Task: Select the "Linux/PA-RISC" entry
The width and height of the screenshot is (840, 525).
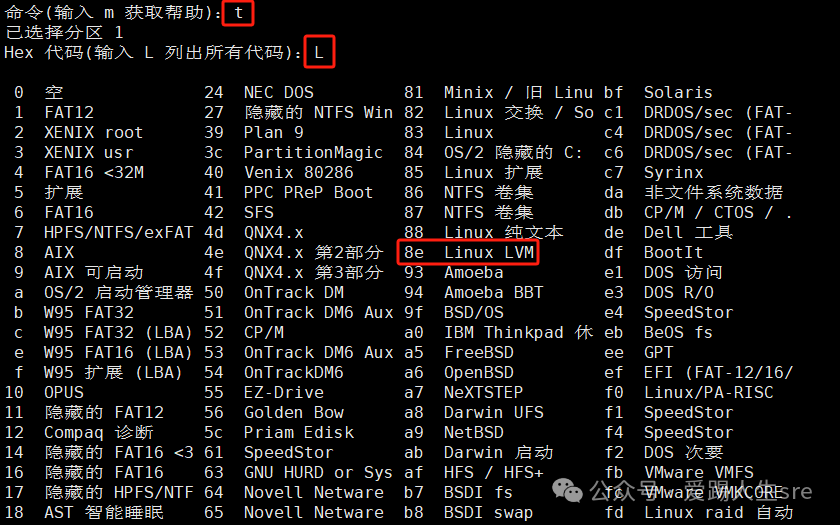Action: pos(708,393)
